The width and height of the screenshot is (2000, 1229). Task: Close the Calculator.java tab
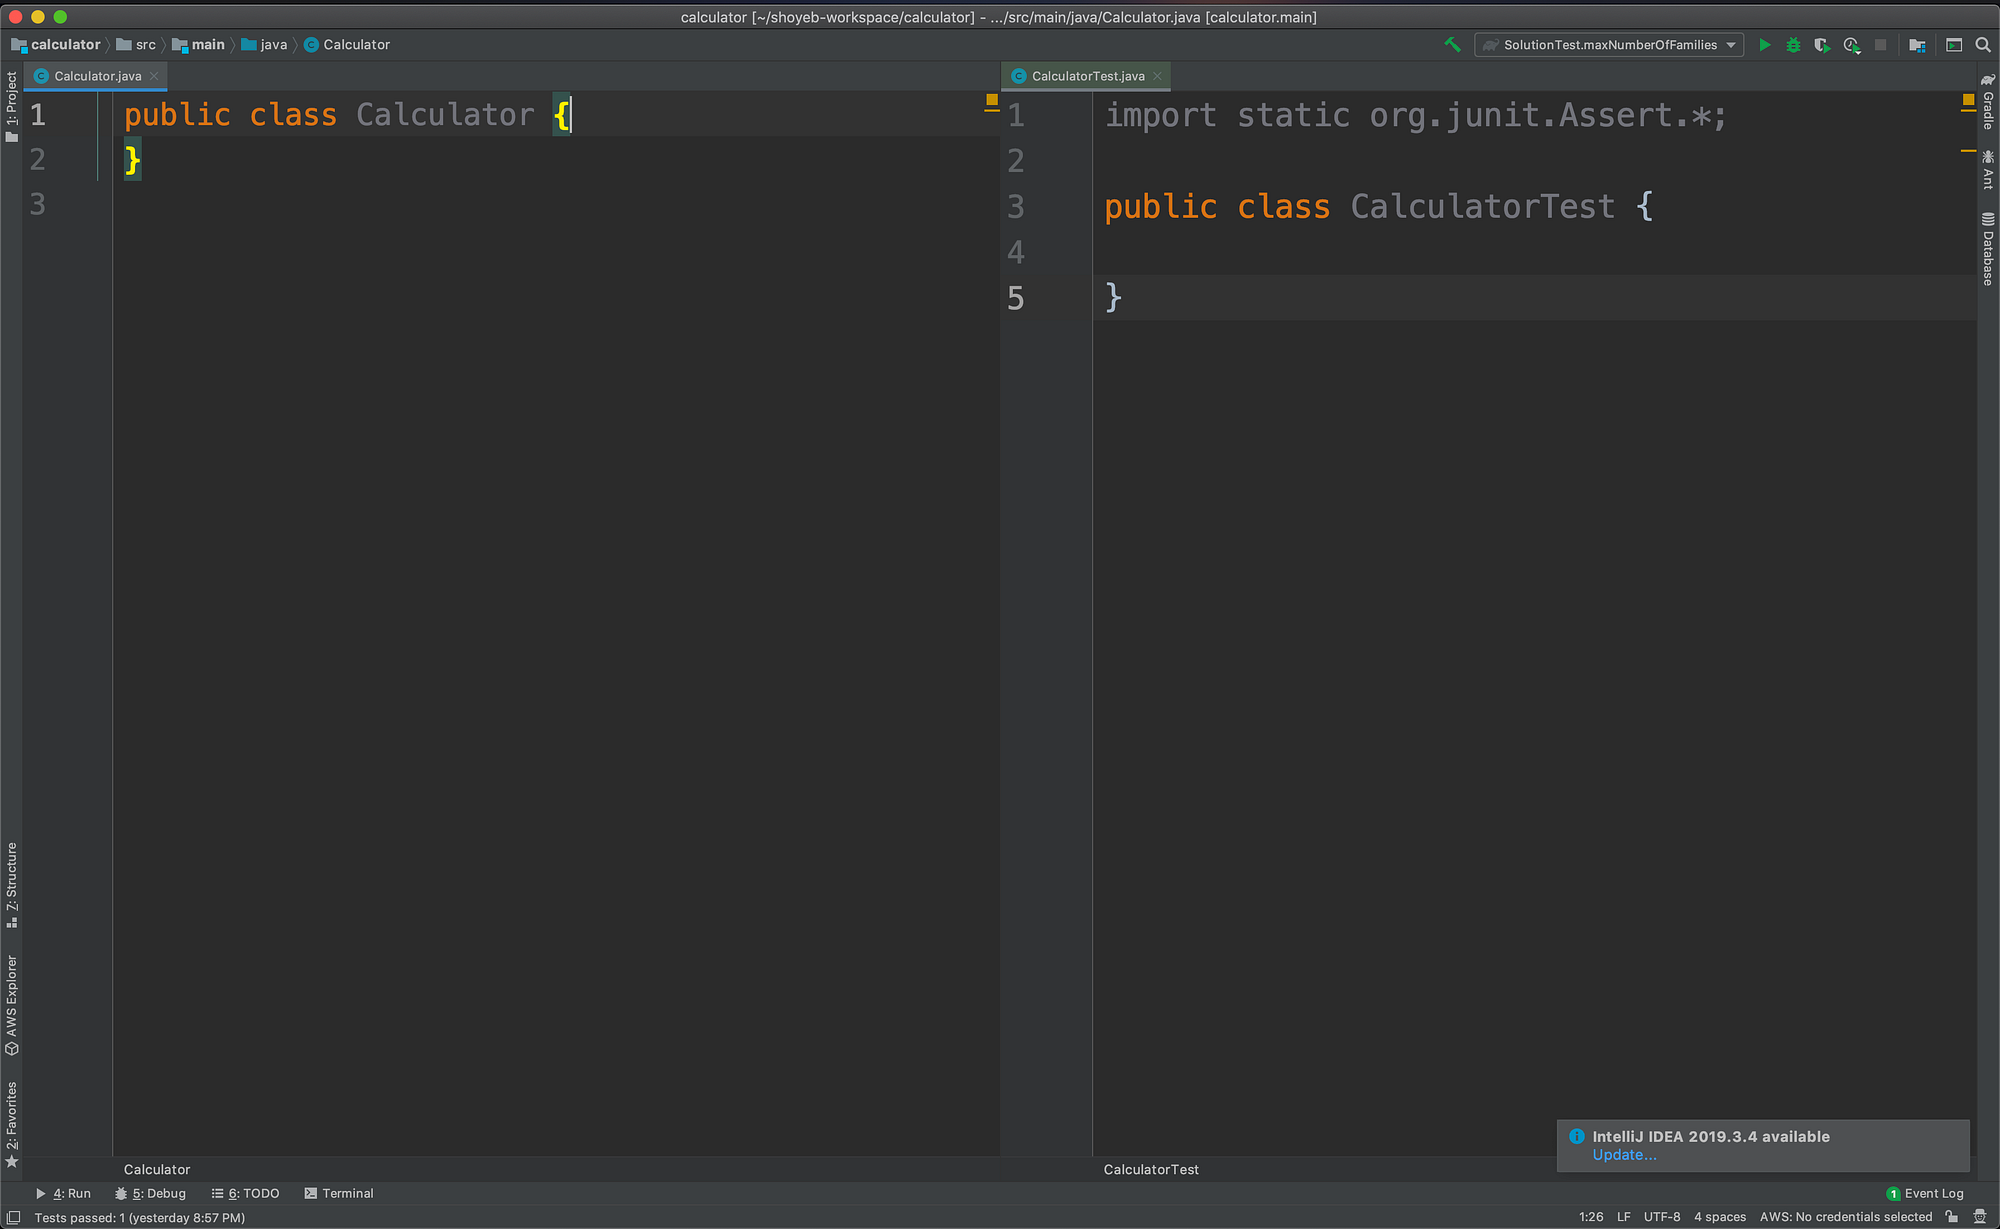[x=154, y=76]
